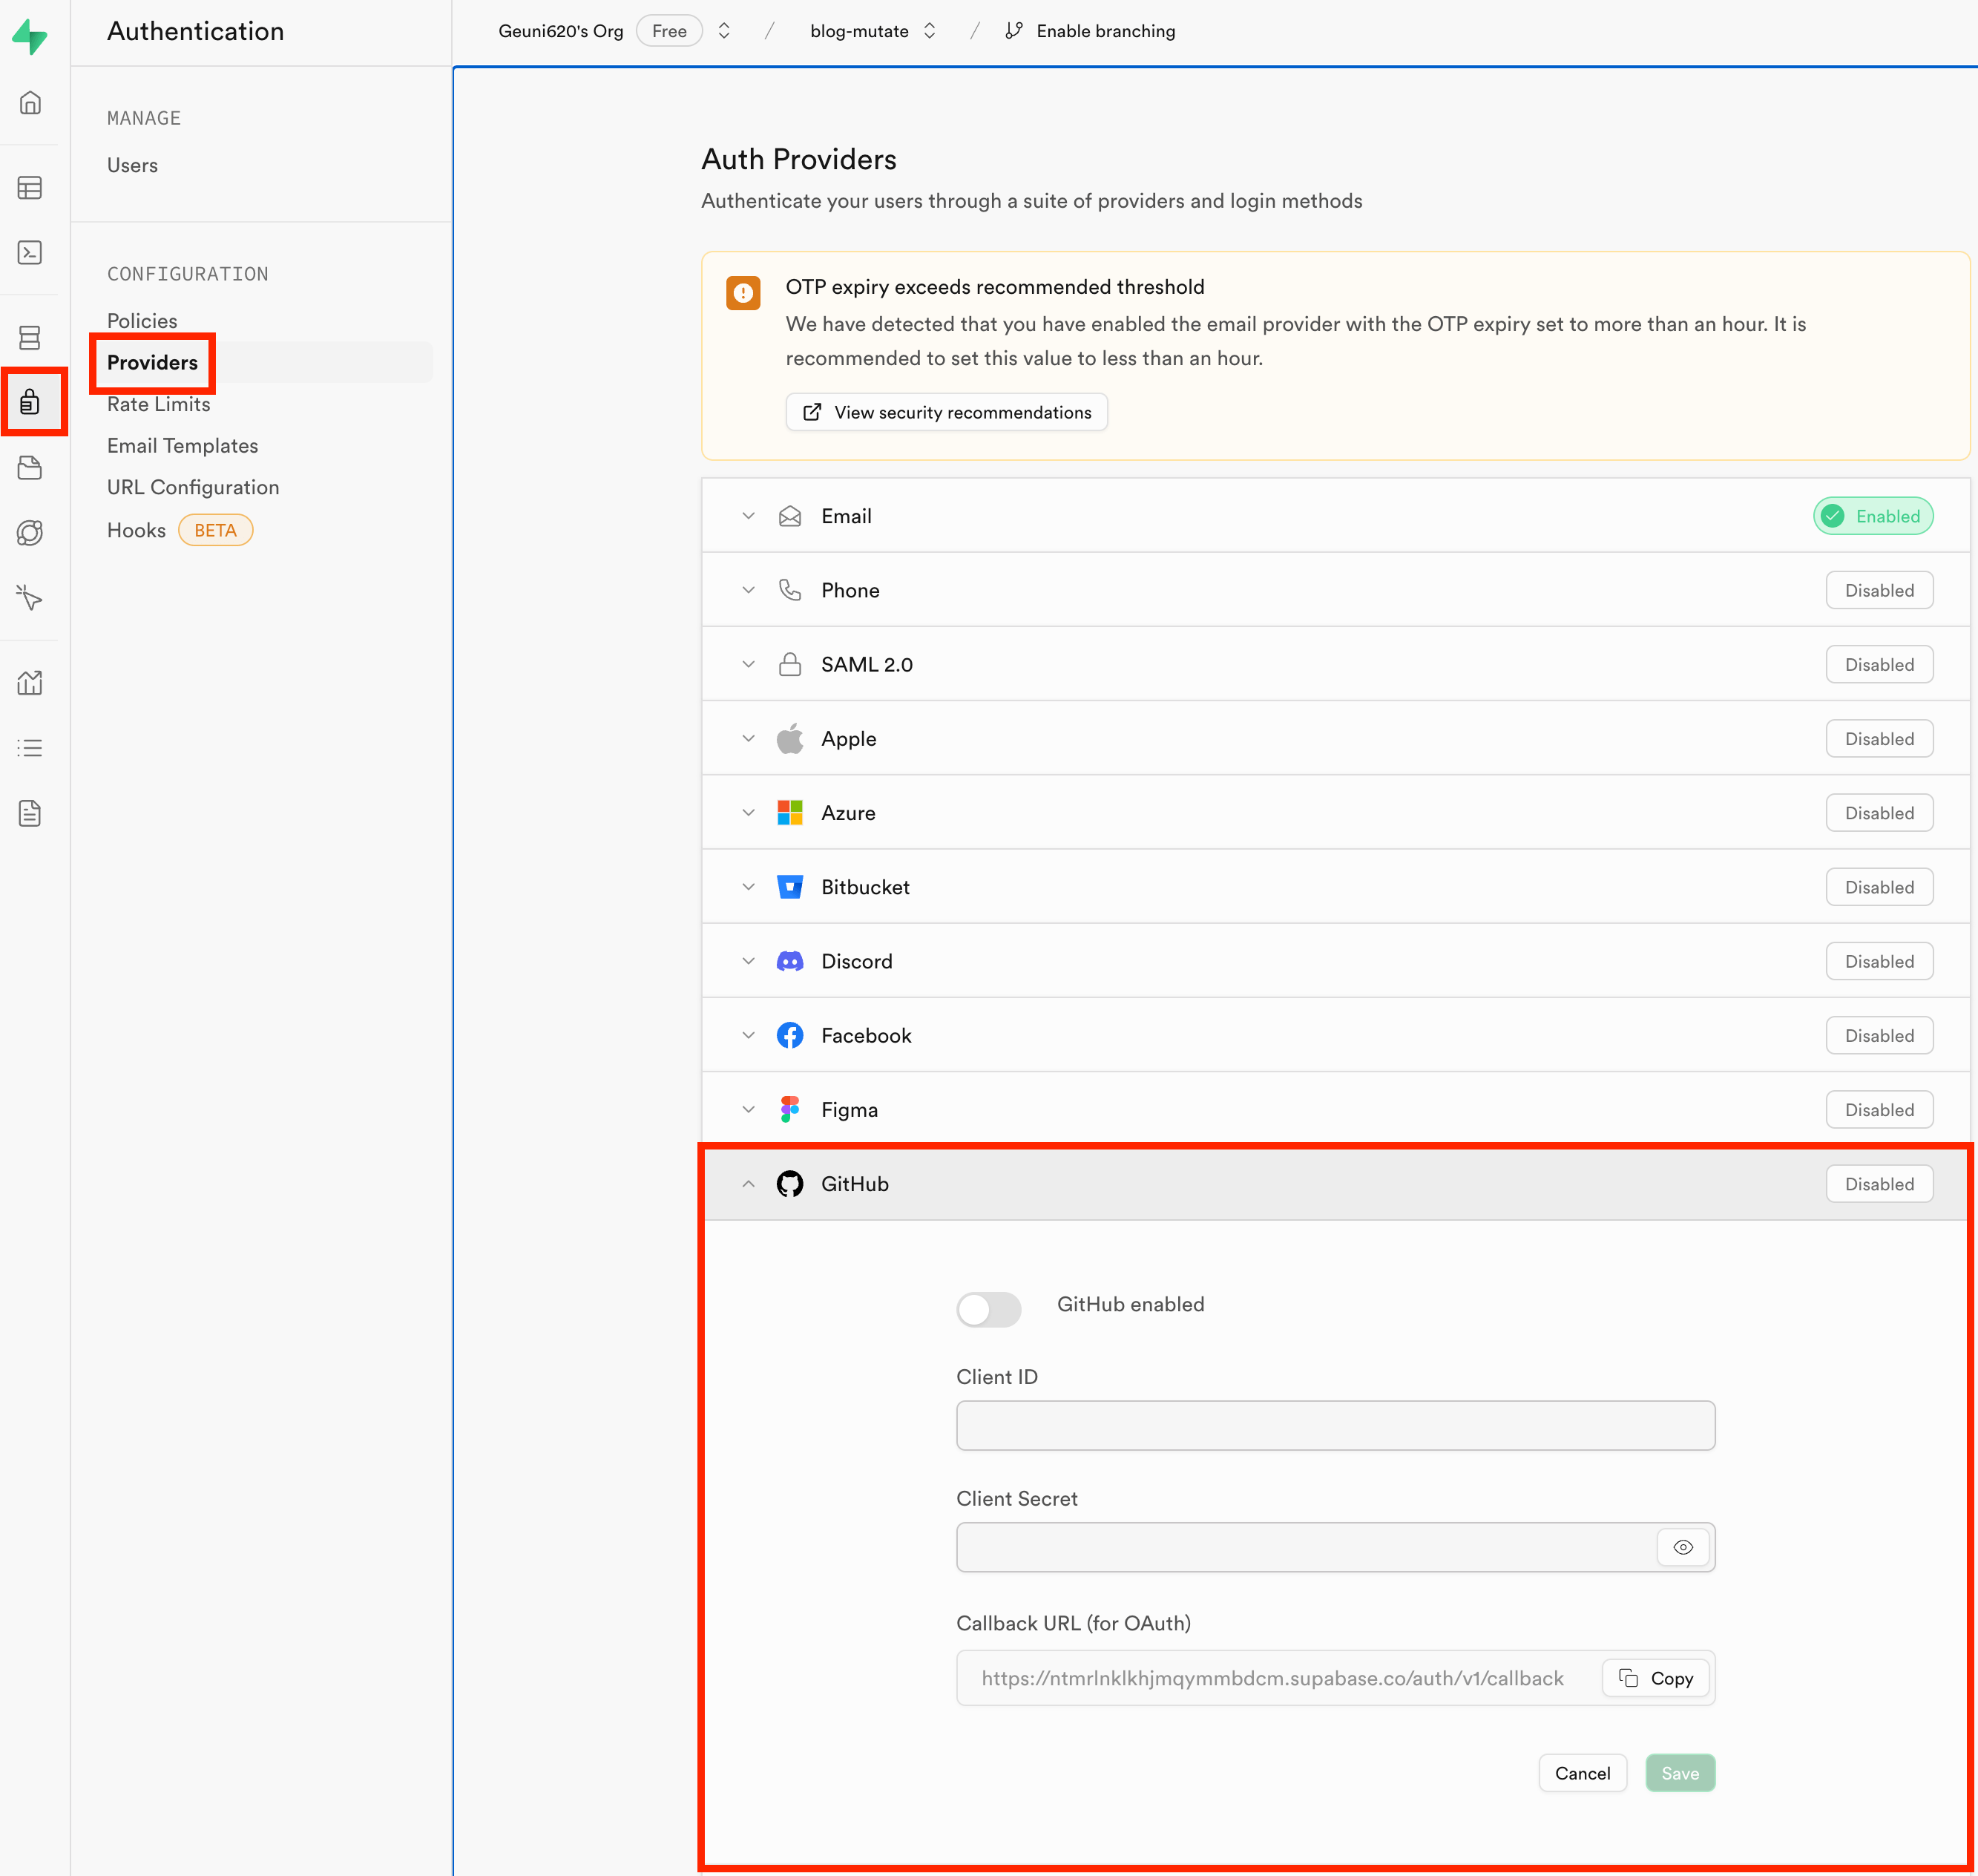This screenshot has height=1876, width=1978.
Task: Click the Free plan badge
Action: (669, 31)
